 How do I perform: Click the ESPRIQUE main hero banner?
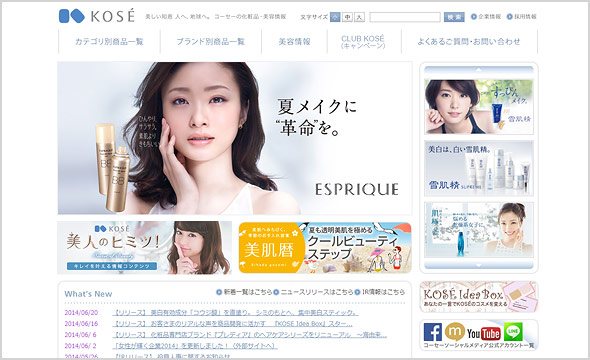[235, 138]
